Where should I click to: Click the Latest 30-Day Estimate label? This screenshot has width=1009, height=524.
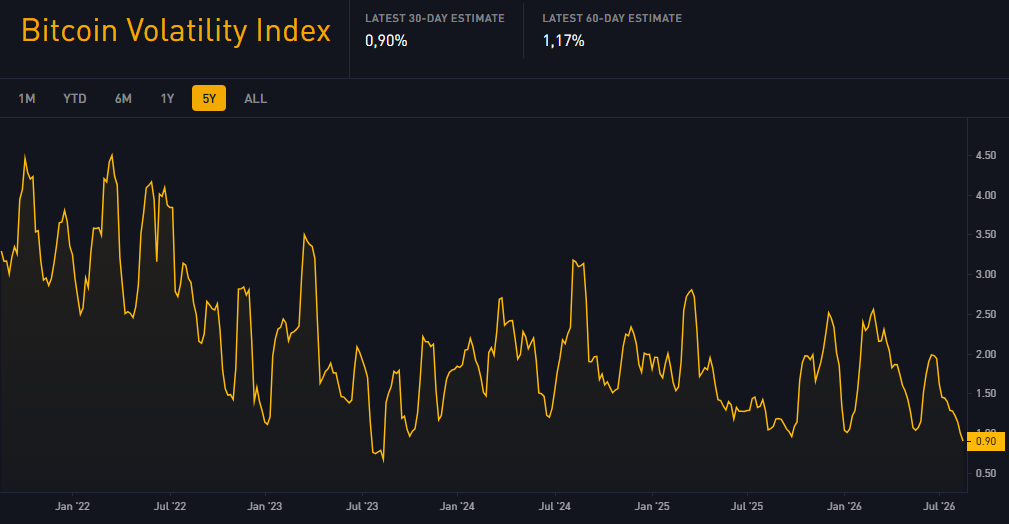click(x=435, y=19)
